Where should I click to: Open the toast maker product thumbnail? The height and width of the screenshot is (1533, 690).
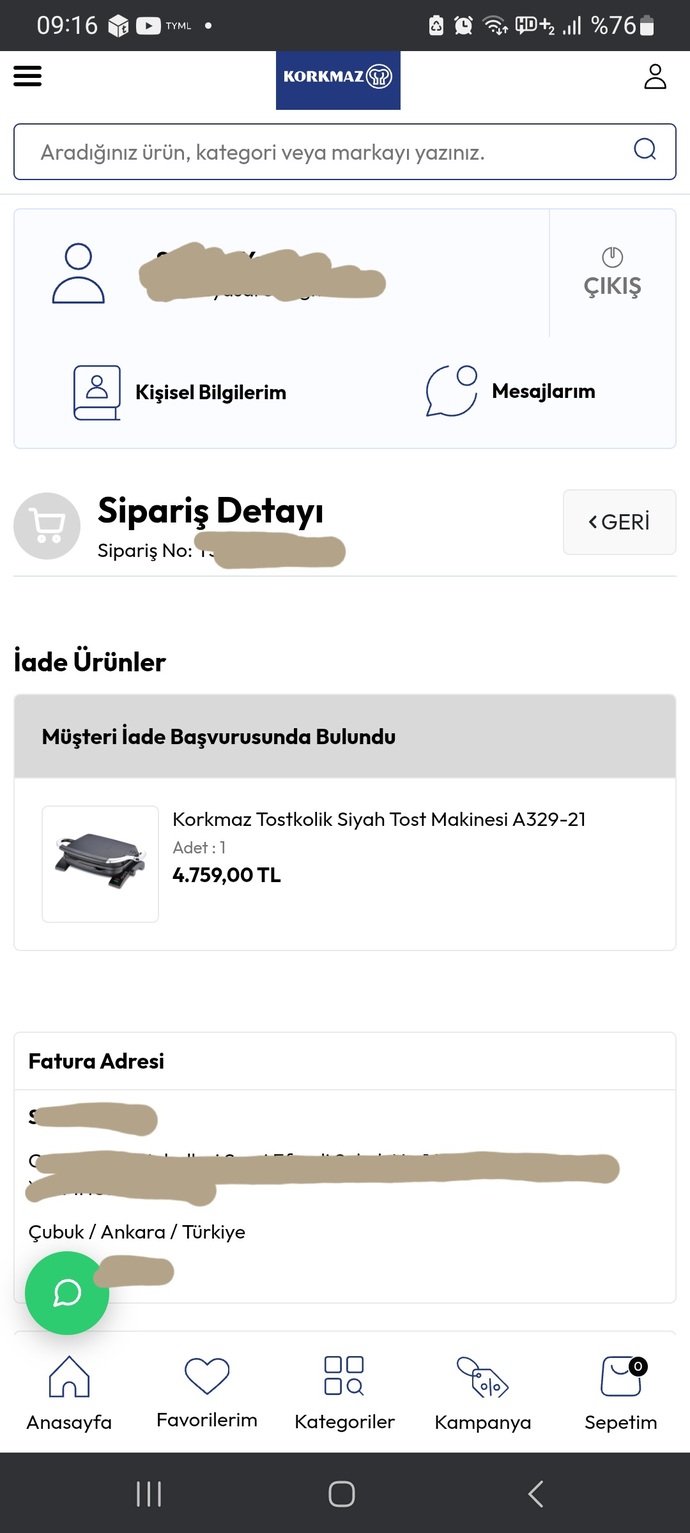(x=100, y=864)
